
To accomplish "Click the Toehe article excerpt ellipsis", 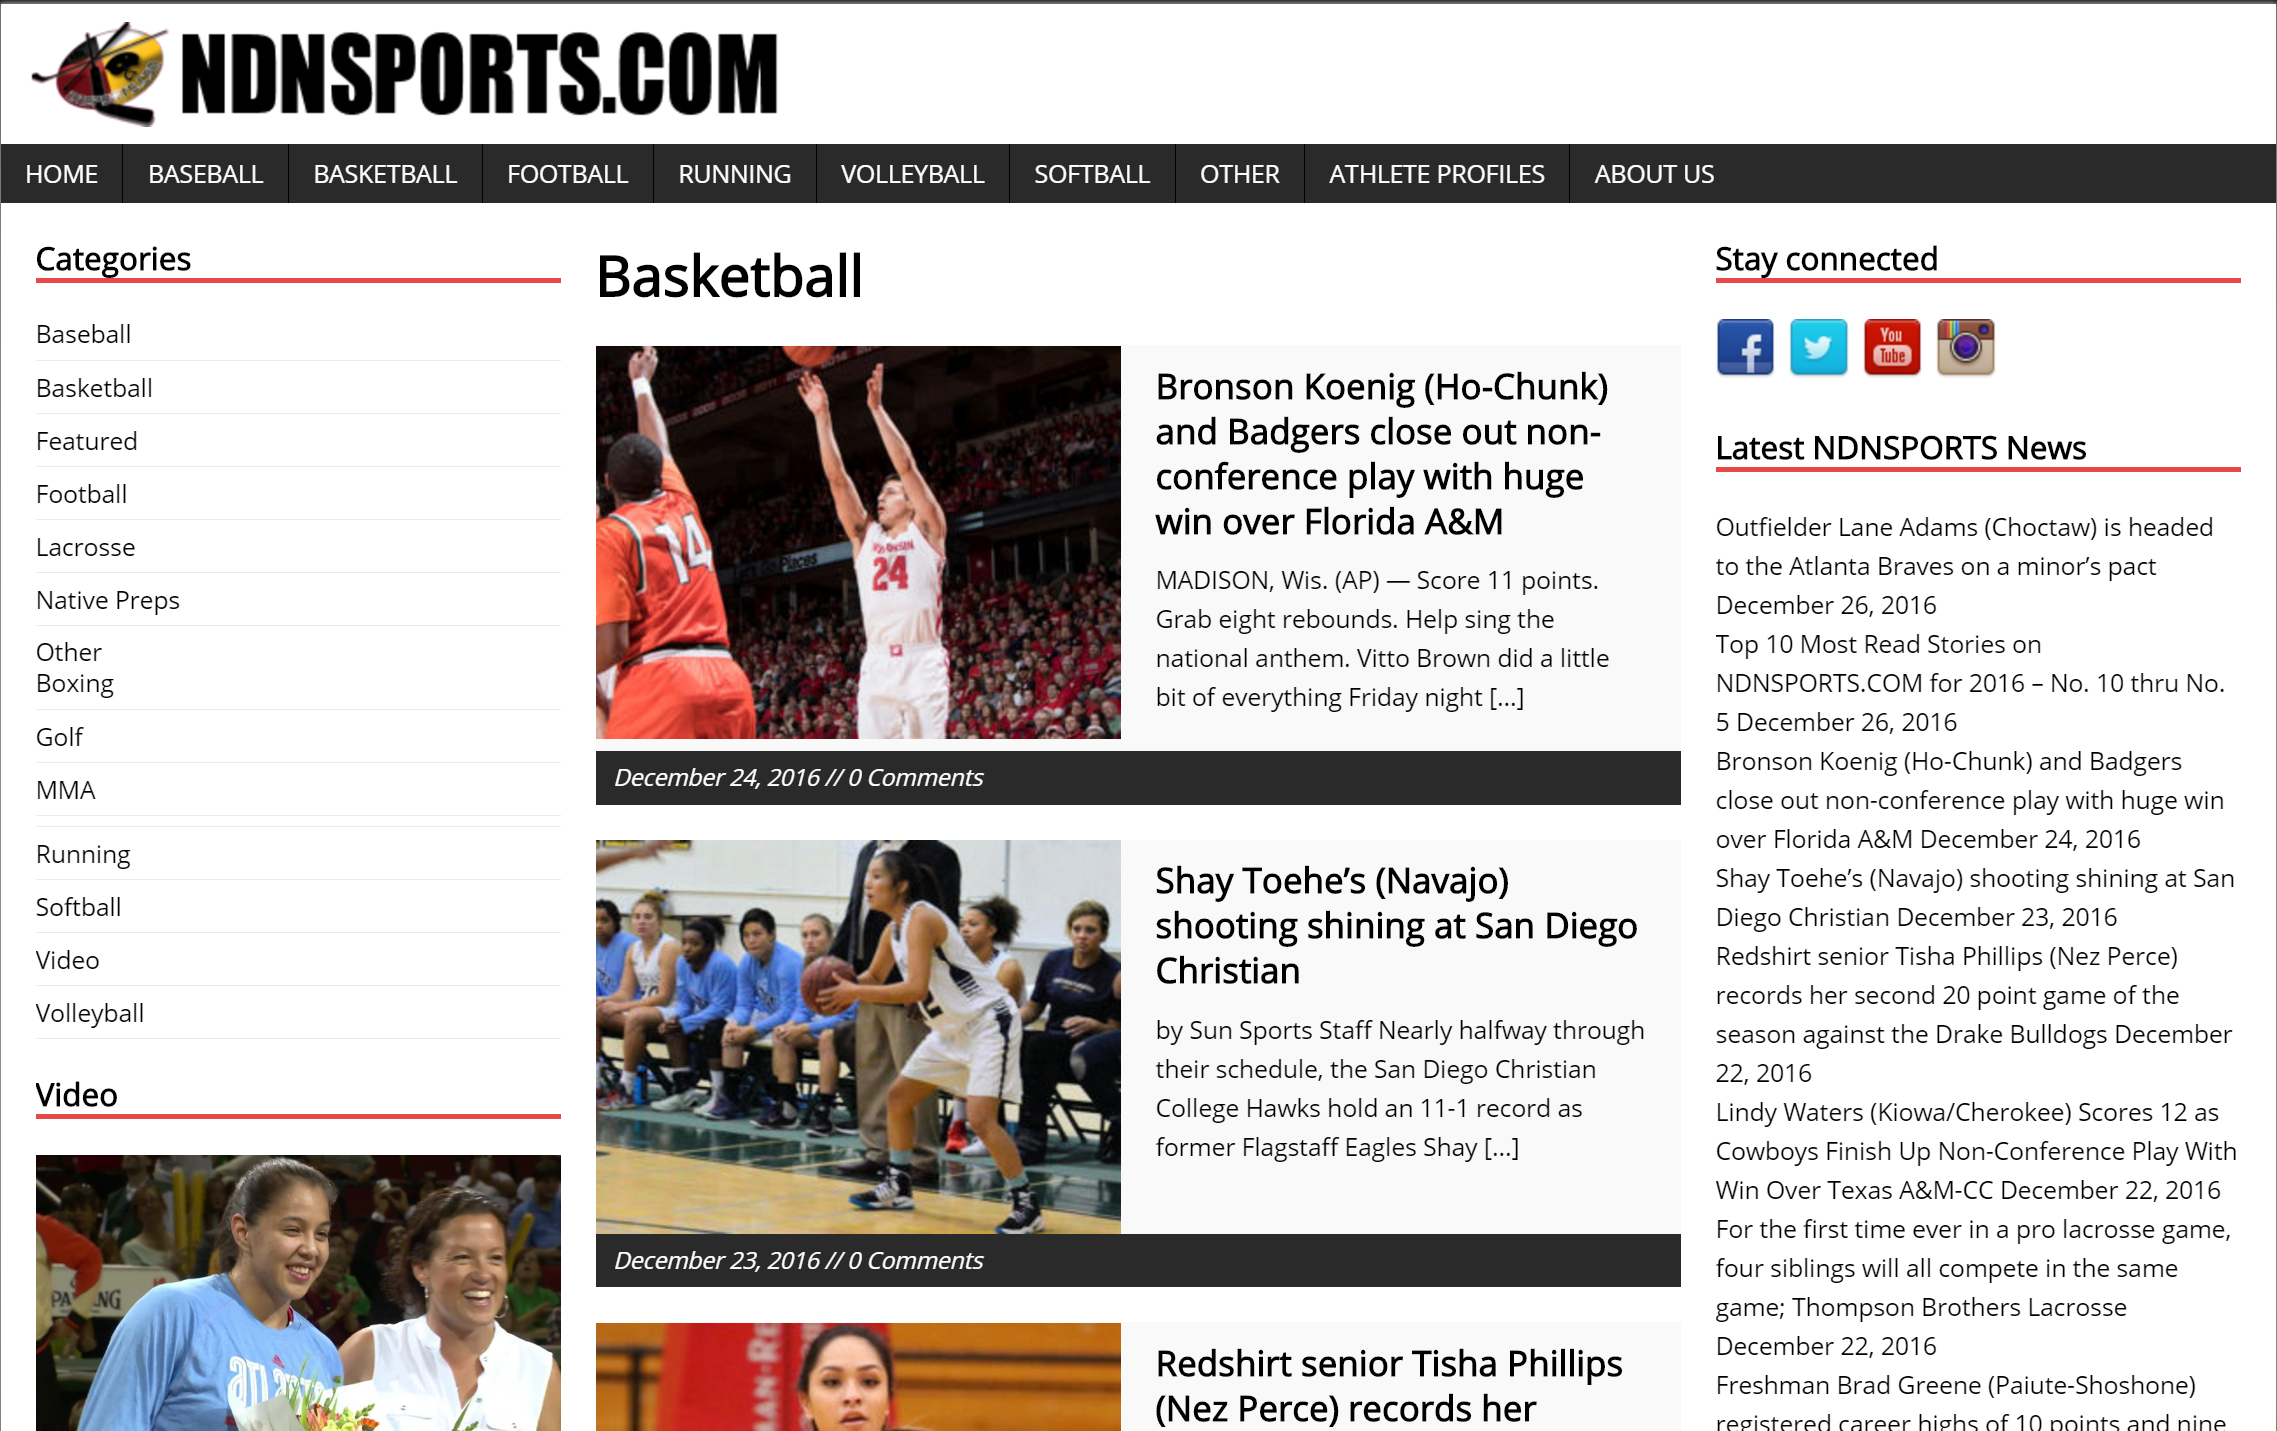I will (1501, 1147).
